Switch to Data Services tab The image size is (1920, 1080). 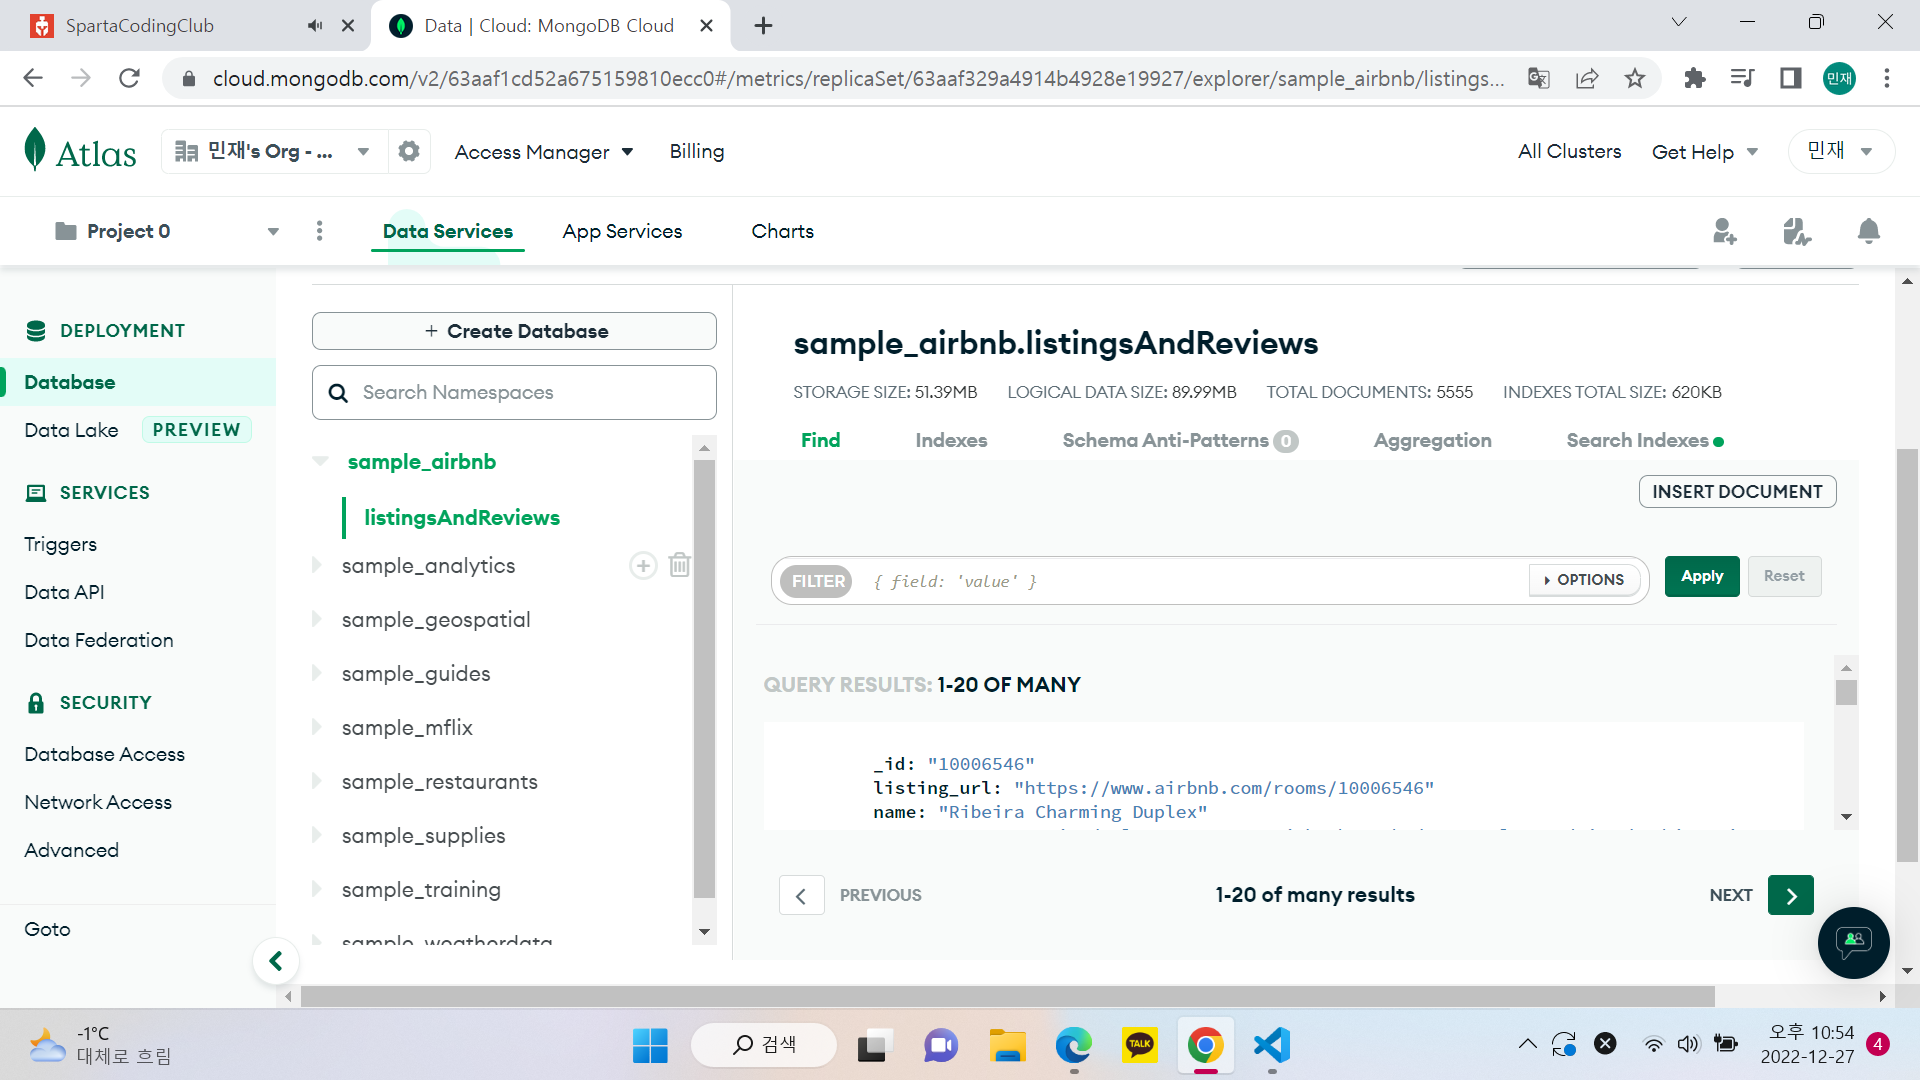(448, 231)
